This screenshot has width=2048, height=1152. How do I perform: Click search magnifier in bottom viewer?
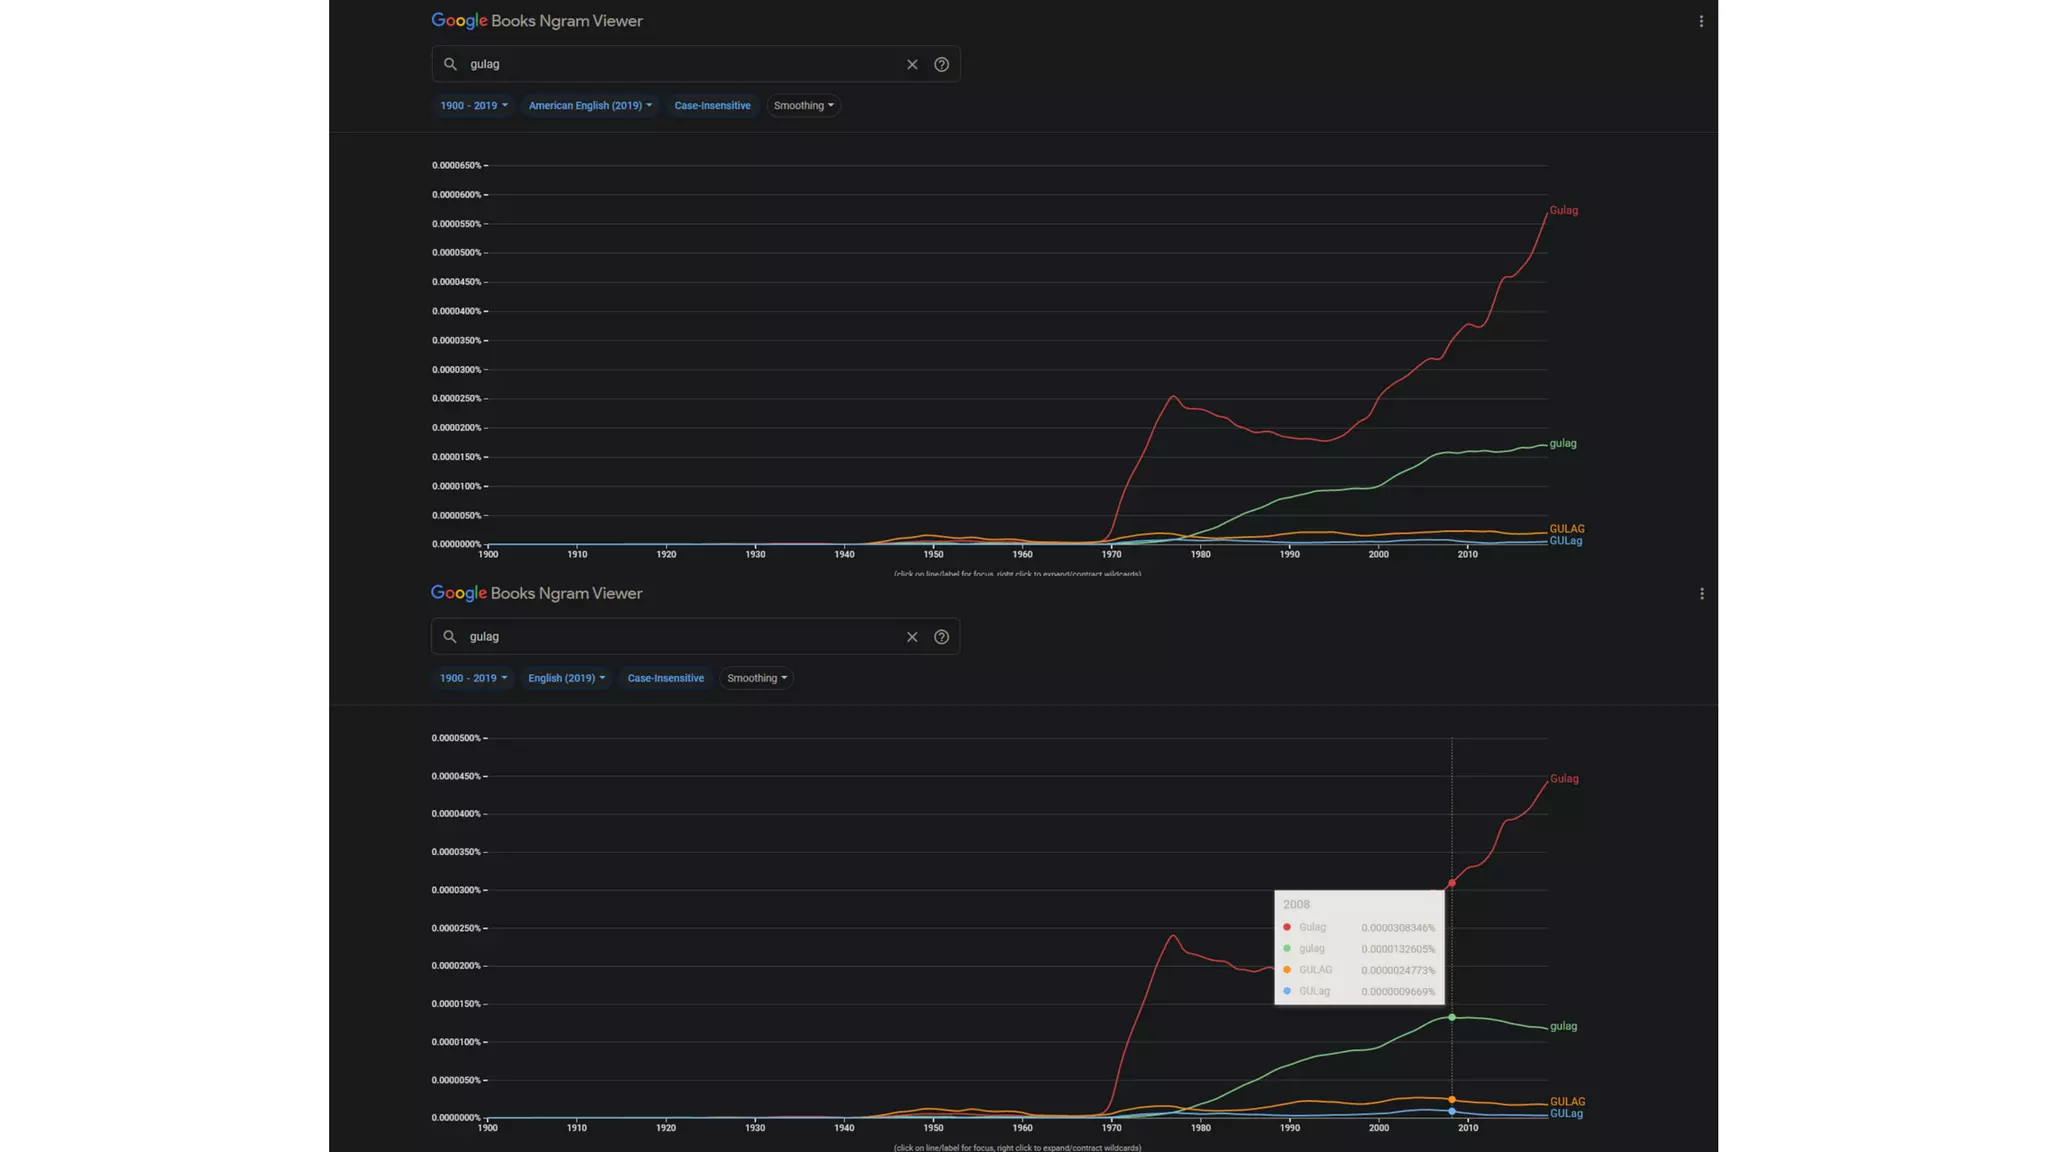(x=450, y=637)
